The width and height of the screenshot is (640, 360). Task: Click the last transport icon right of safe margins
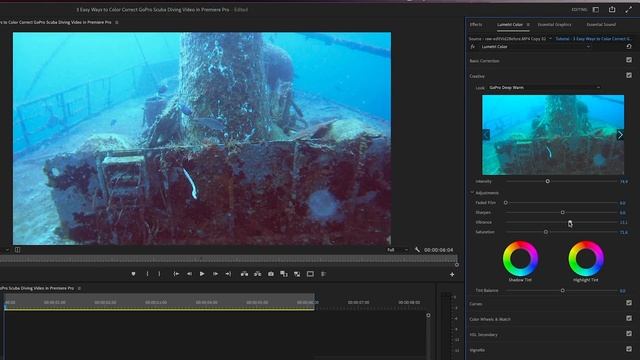tap(323, 274)
